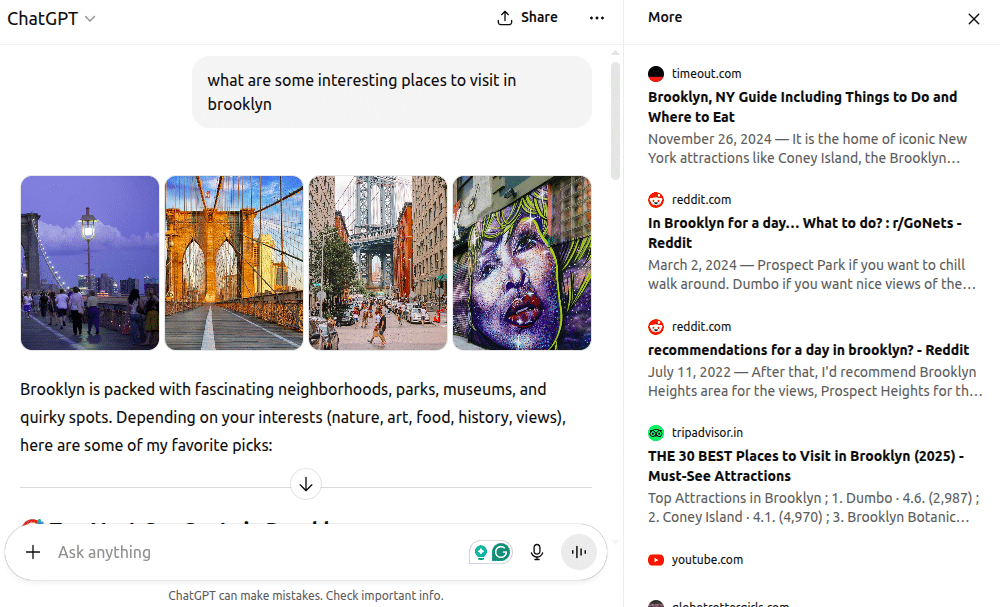Click the microphone dictation icon
This screenshot has height=607, width=1000.
click(537, 552)
